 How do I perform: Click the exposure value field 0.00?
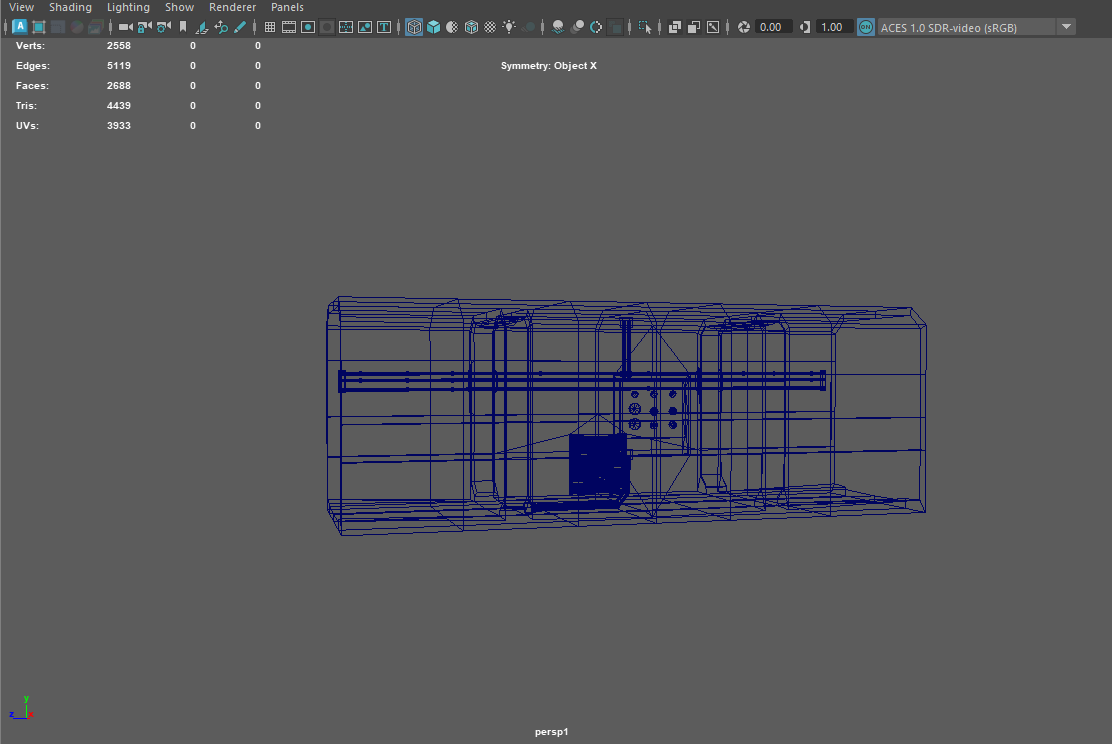click(774, 27)
